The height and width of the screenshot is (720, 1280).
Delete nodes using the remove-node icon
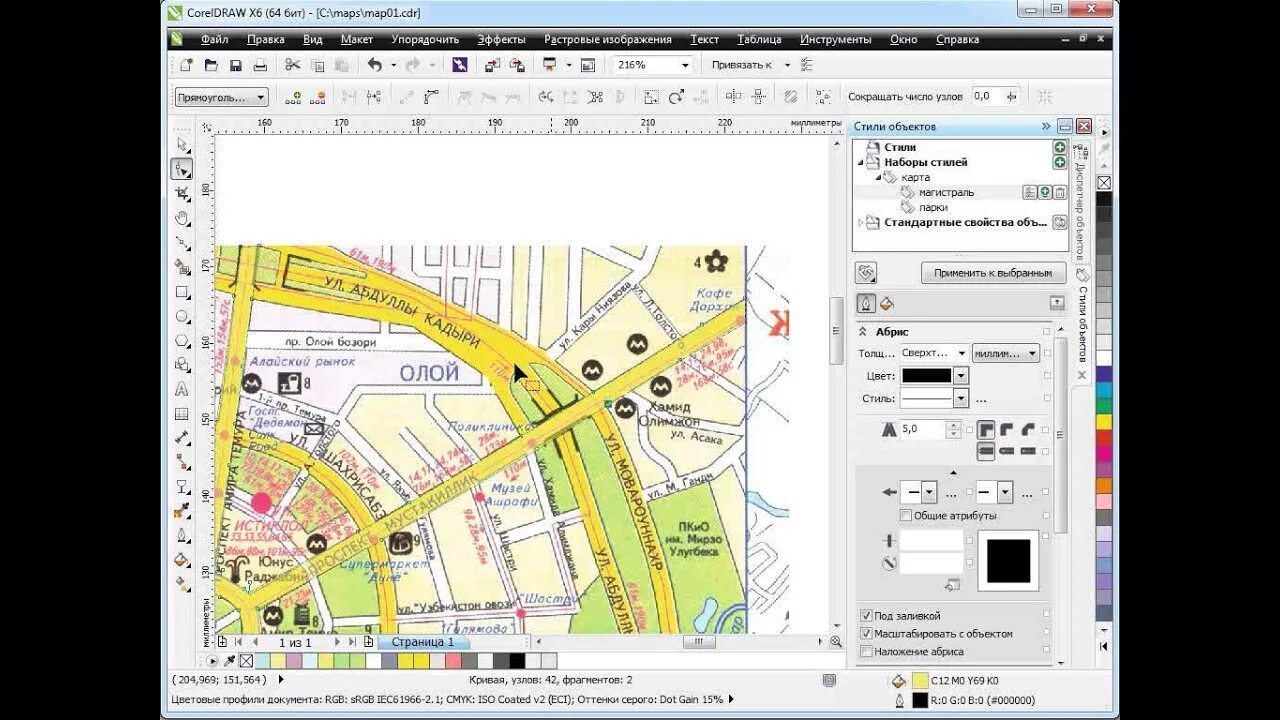(317, 97)
